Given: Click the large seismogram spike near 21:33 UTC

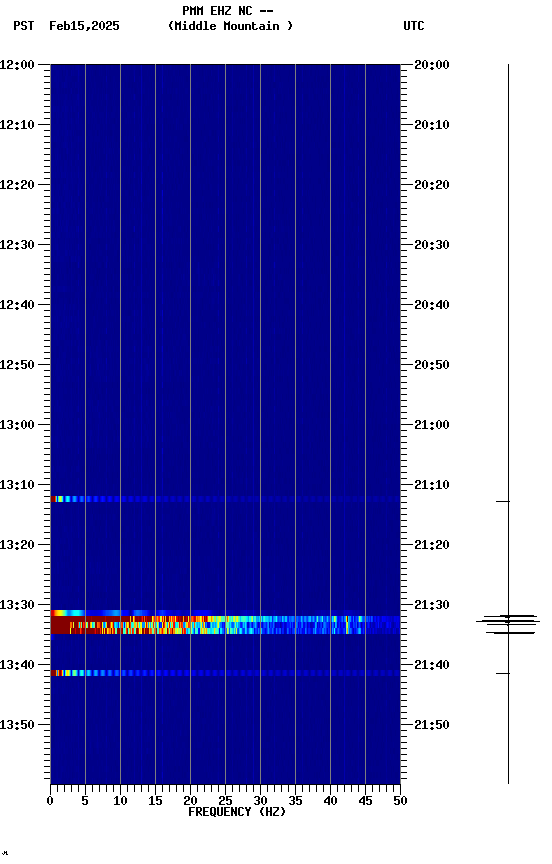Looking at the screenshot, I should [x=508, y=624].
